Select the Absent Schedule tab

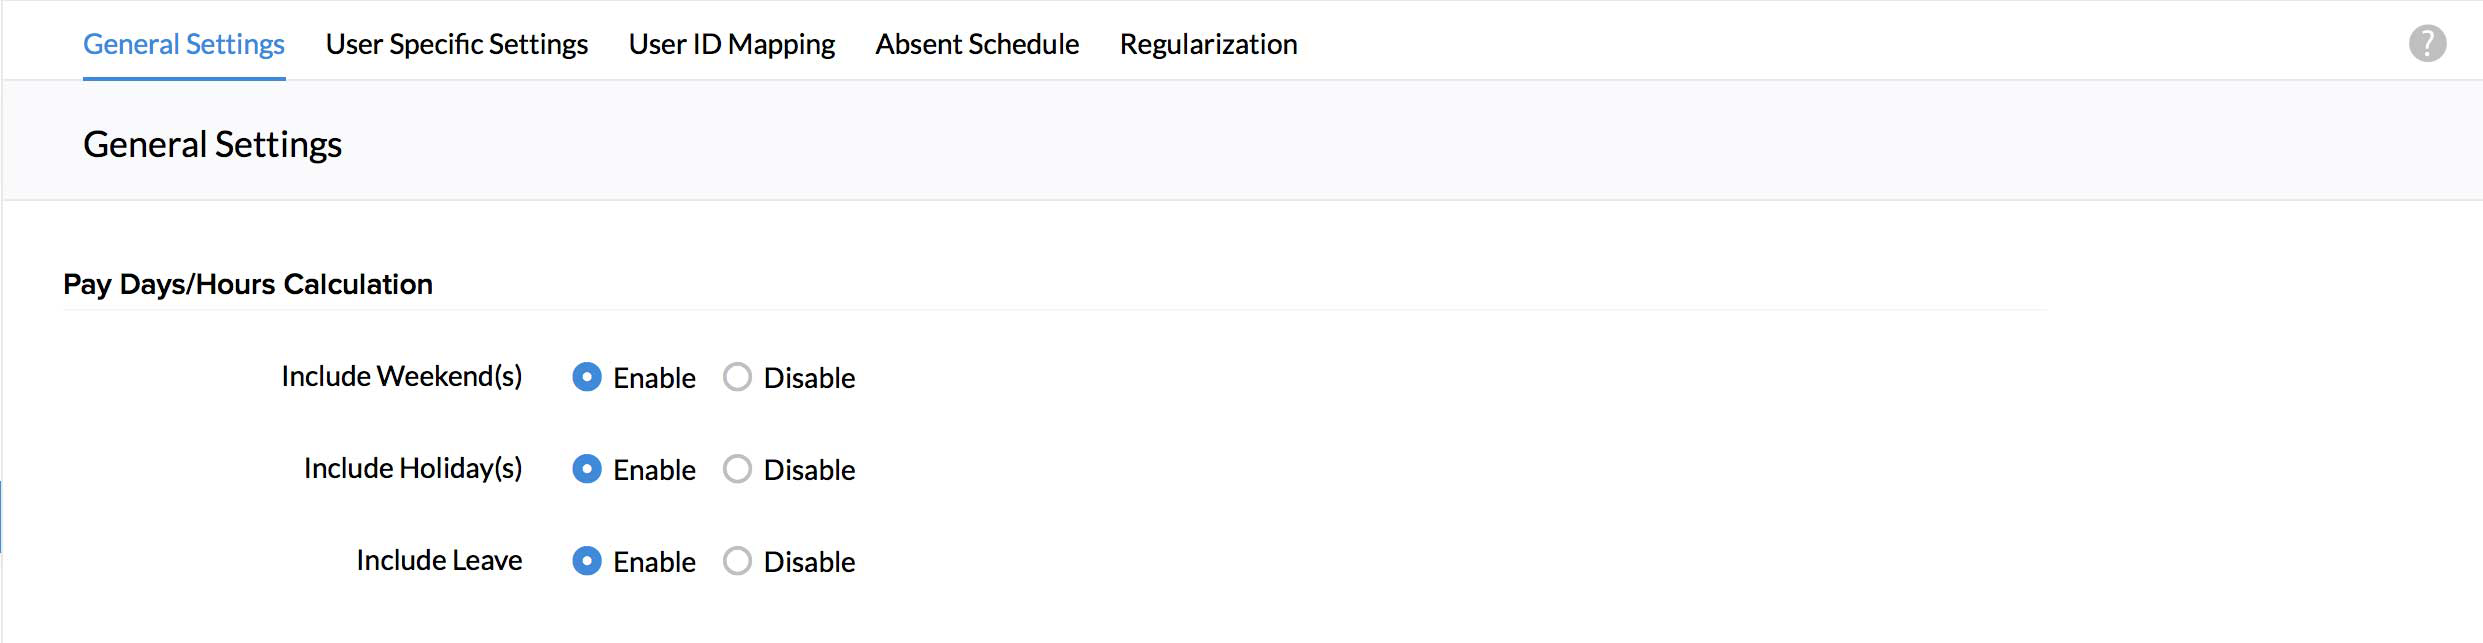click(977, 44)
